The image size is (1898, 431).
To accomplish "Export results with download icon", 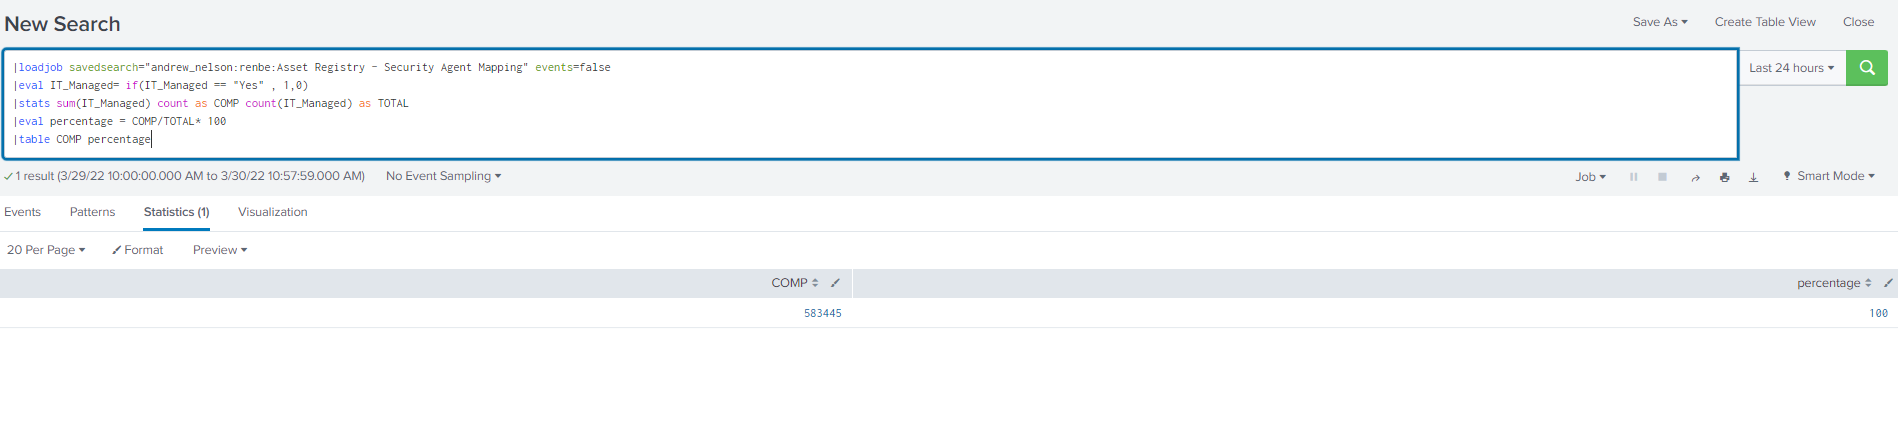I will [x=1753, y=177].
